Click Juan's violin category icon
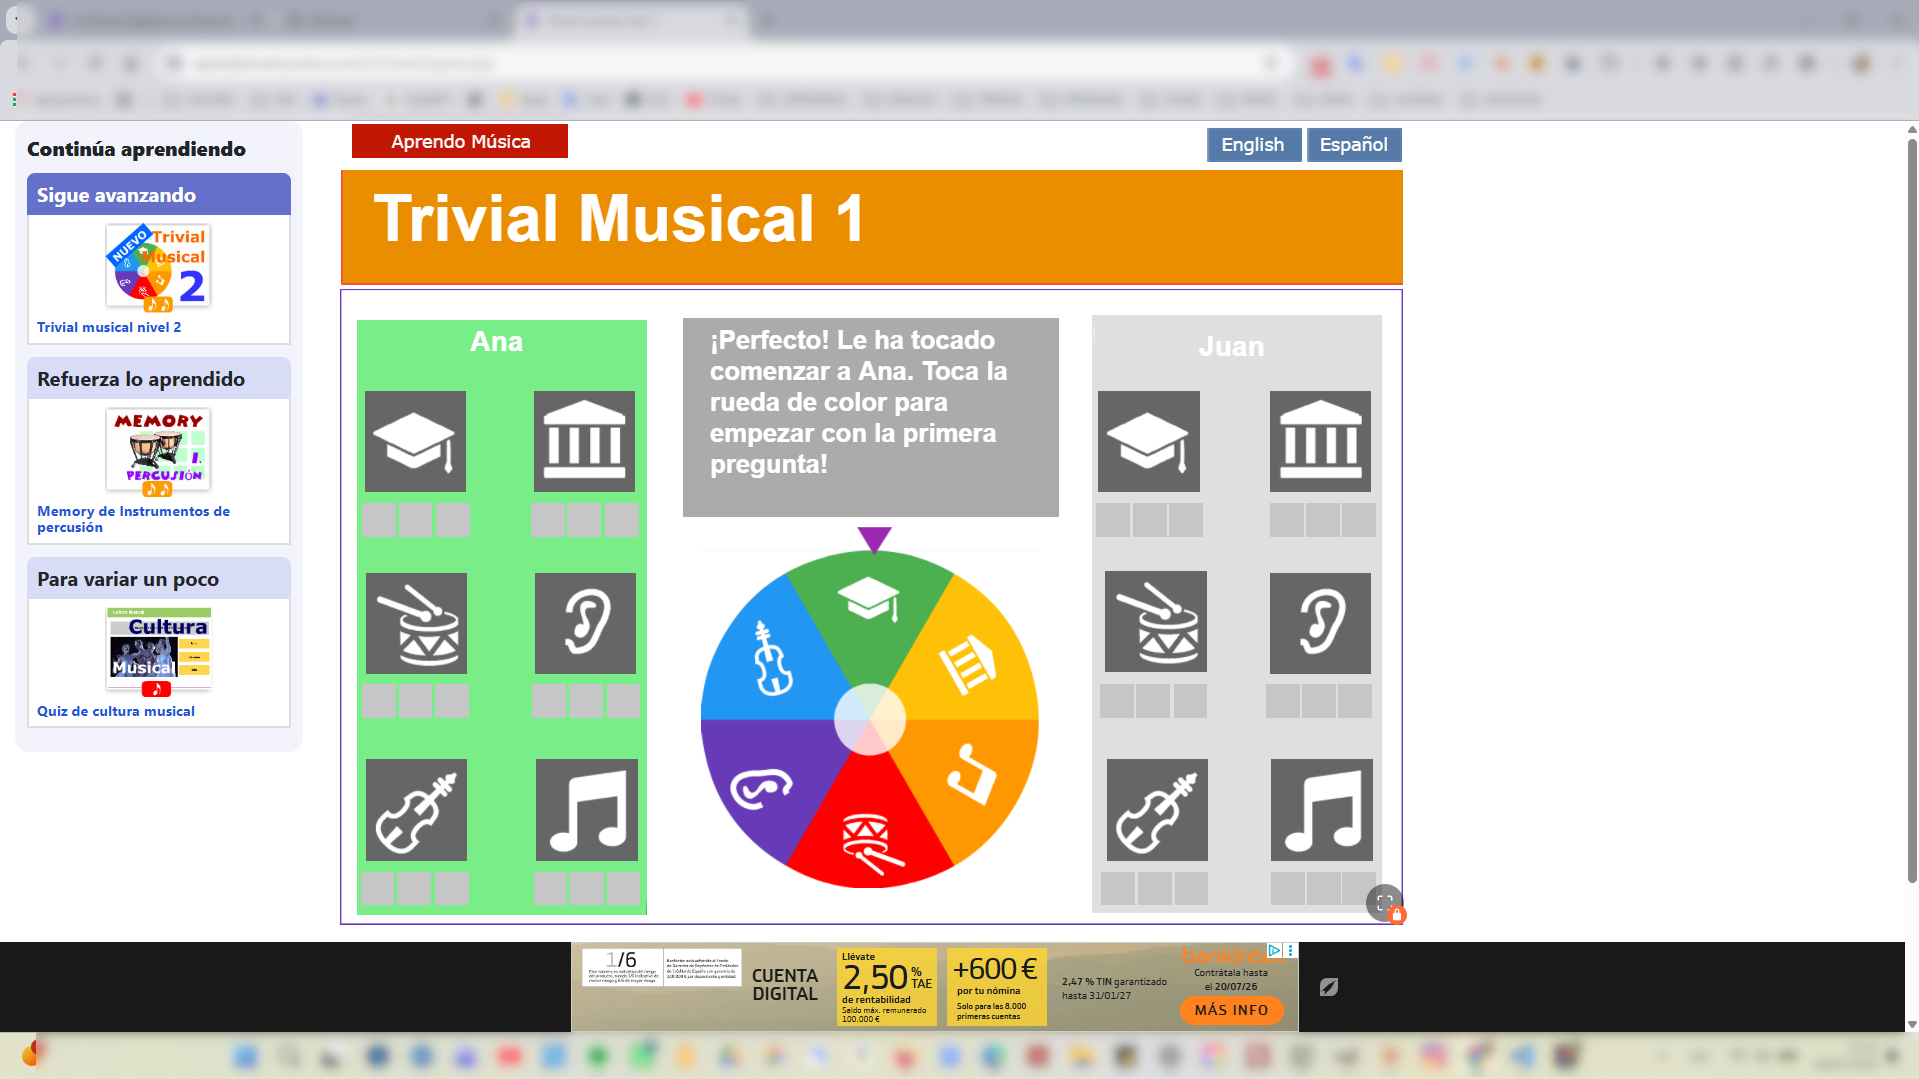This screenshot has width=1919, height=1079. tap(1157, 810)
